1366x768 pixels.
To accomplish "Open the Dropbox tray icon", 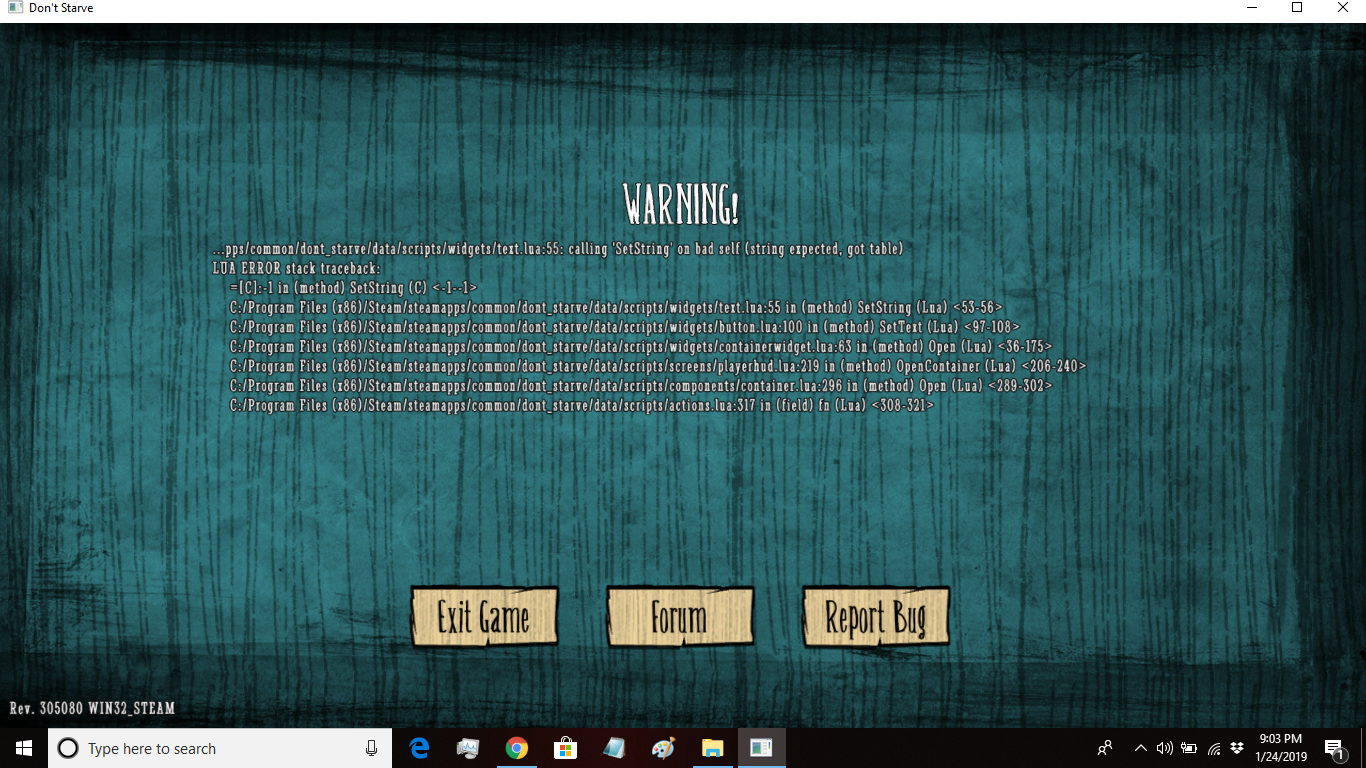I will [1237, 748].
